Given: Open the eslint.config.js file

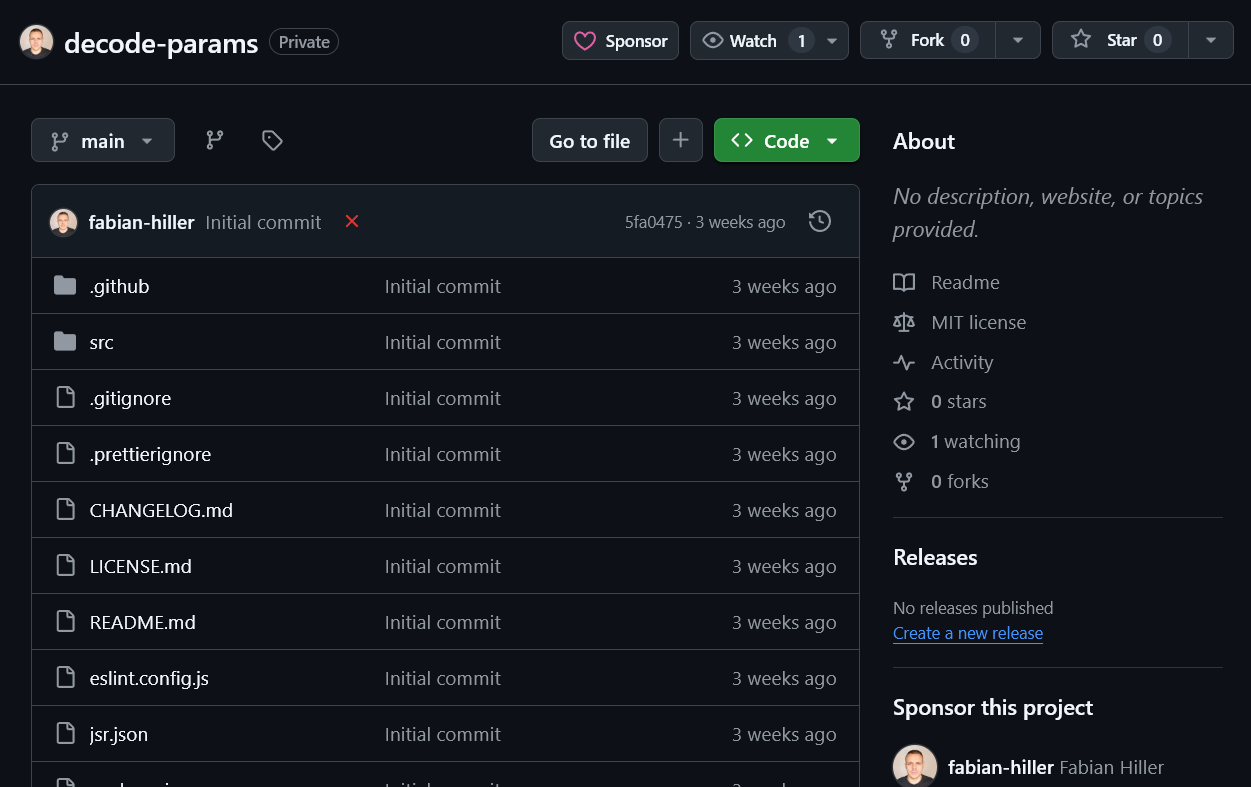Looking at the screenshot, I should [149, 678].
